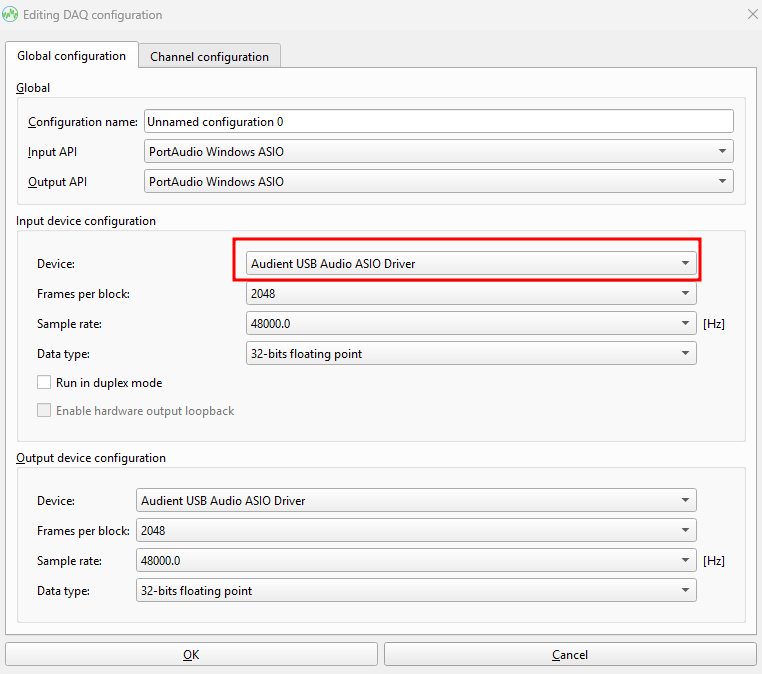The image size is (762, 674).
Task: Change input Frames per block value
Action: (x=470, y=294)
